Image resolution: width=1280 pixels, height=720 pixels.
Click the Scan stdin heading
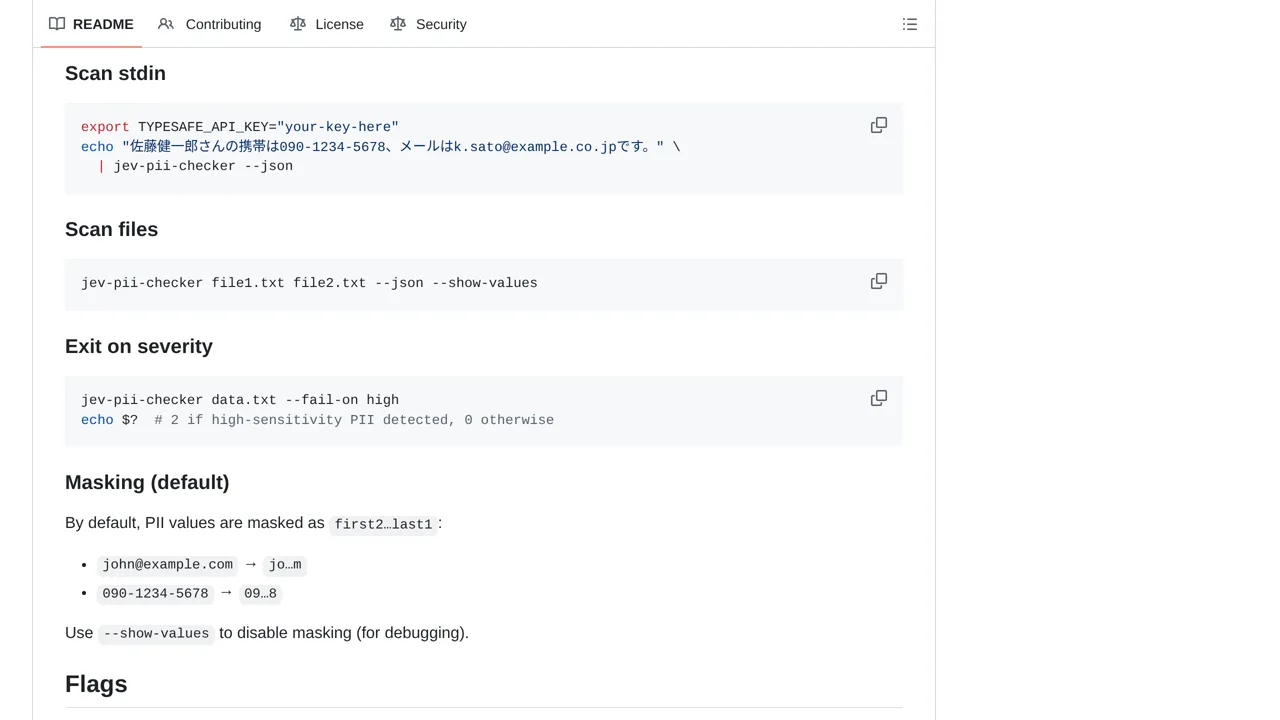115,73
